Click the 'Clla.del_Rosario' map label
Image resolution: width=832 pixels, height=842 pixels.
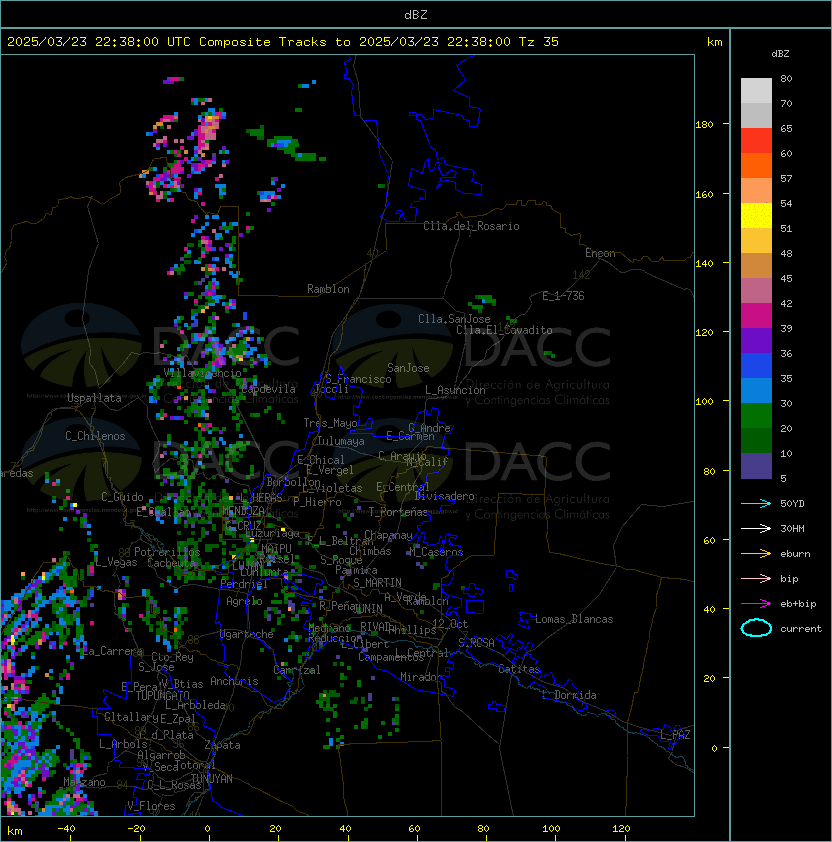pos(471,226)
